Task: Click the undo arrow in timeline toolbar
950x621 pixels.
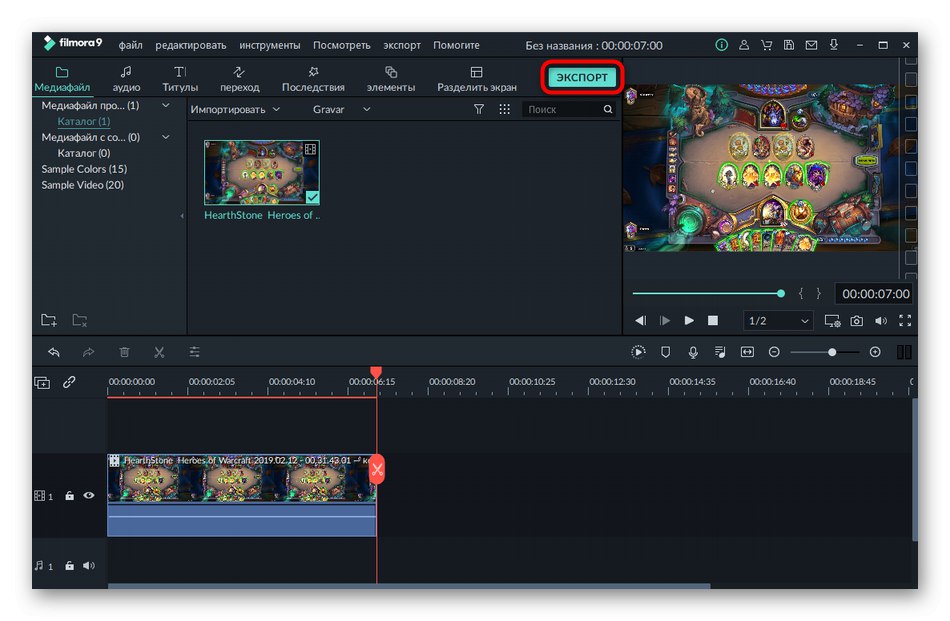Action: [x=54, y=352]
